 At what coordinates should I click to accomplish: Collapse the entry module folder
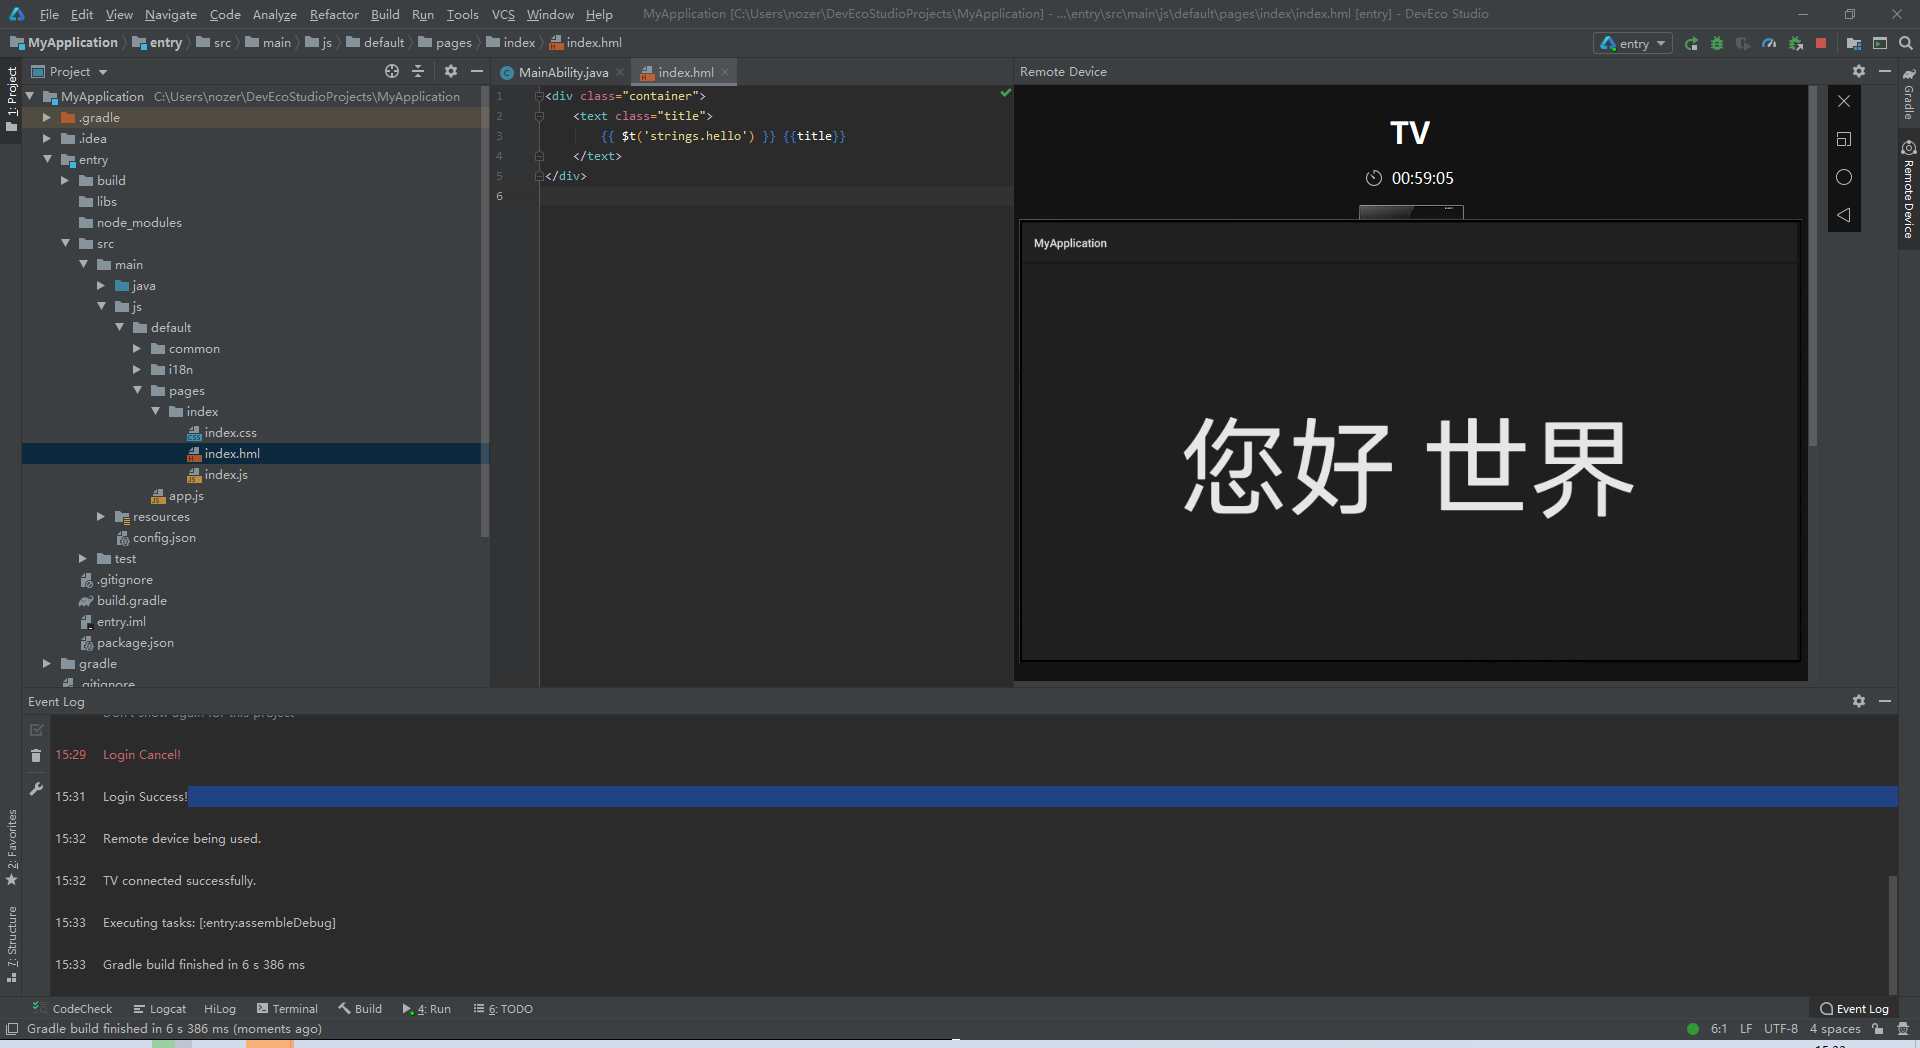coord(47,159)
